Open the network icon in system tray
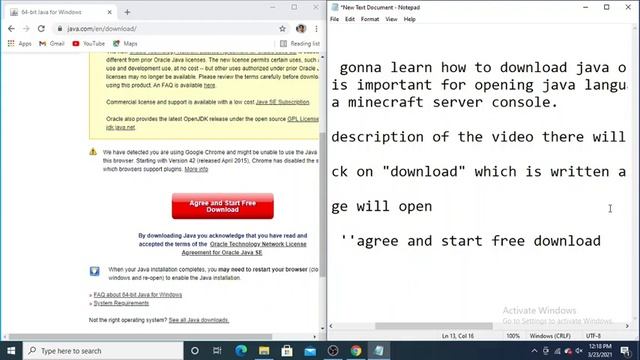The width and height of the screenshot is (640, 360). pyautogui.click(x=557, y=351)
